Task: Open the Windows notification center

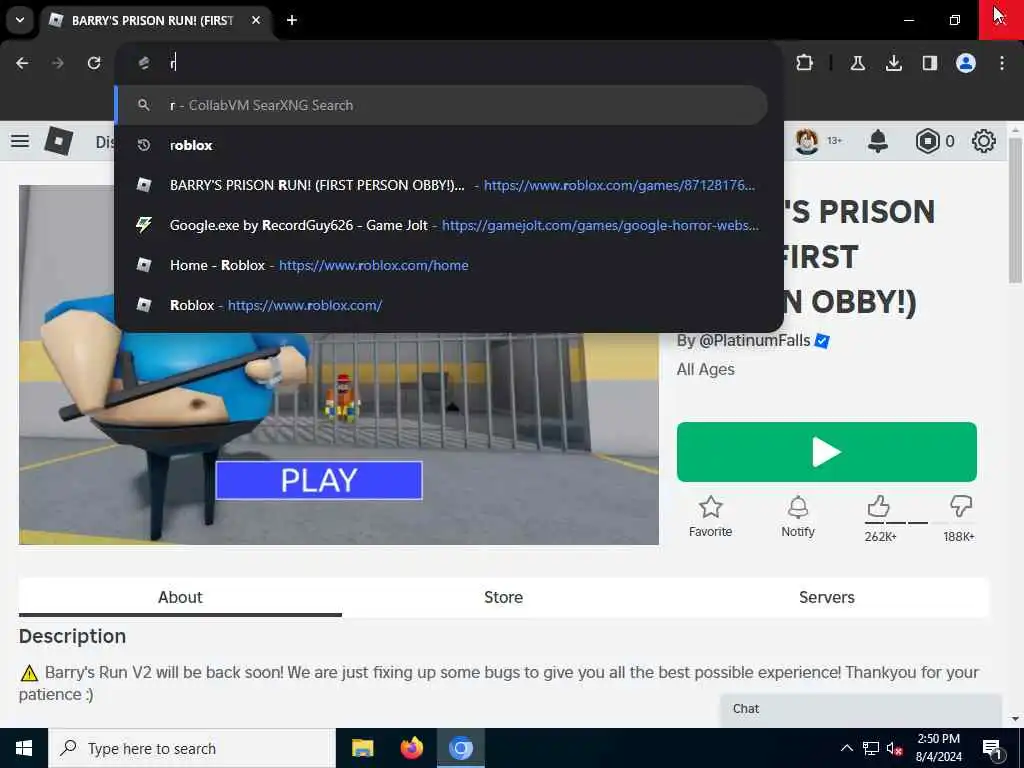Action: [992, 748]
